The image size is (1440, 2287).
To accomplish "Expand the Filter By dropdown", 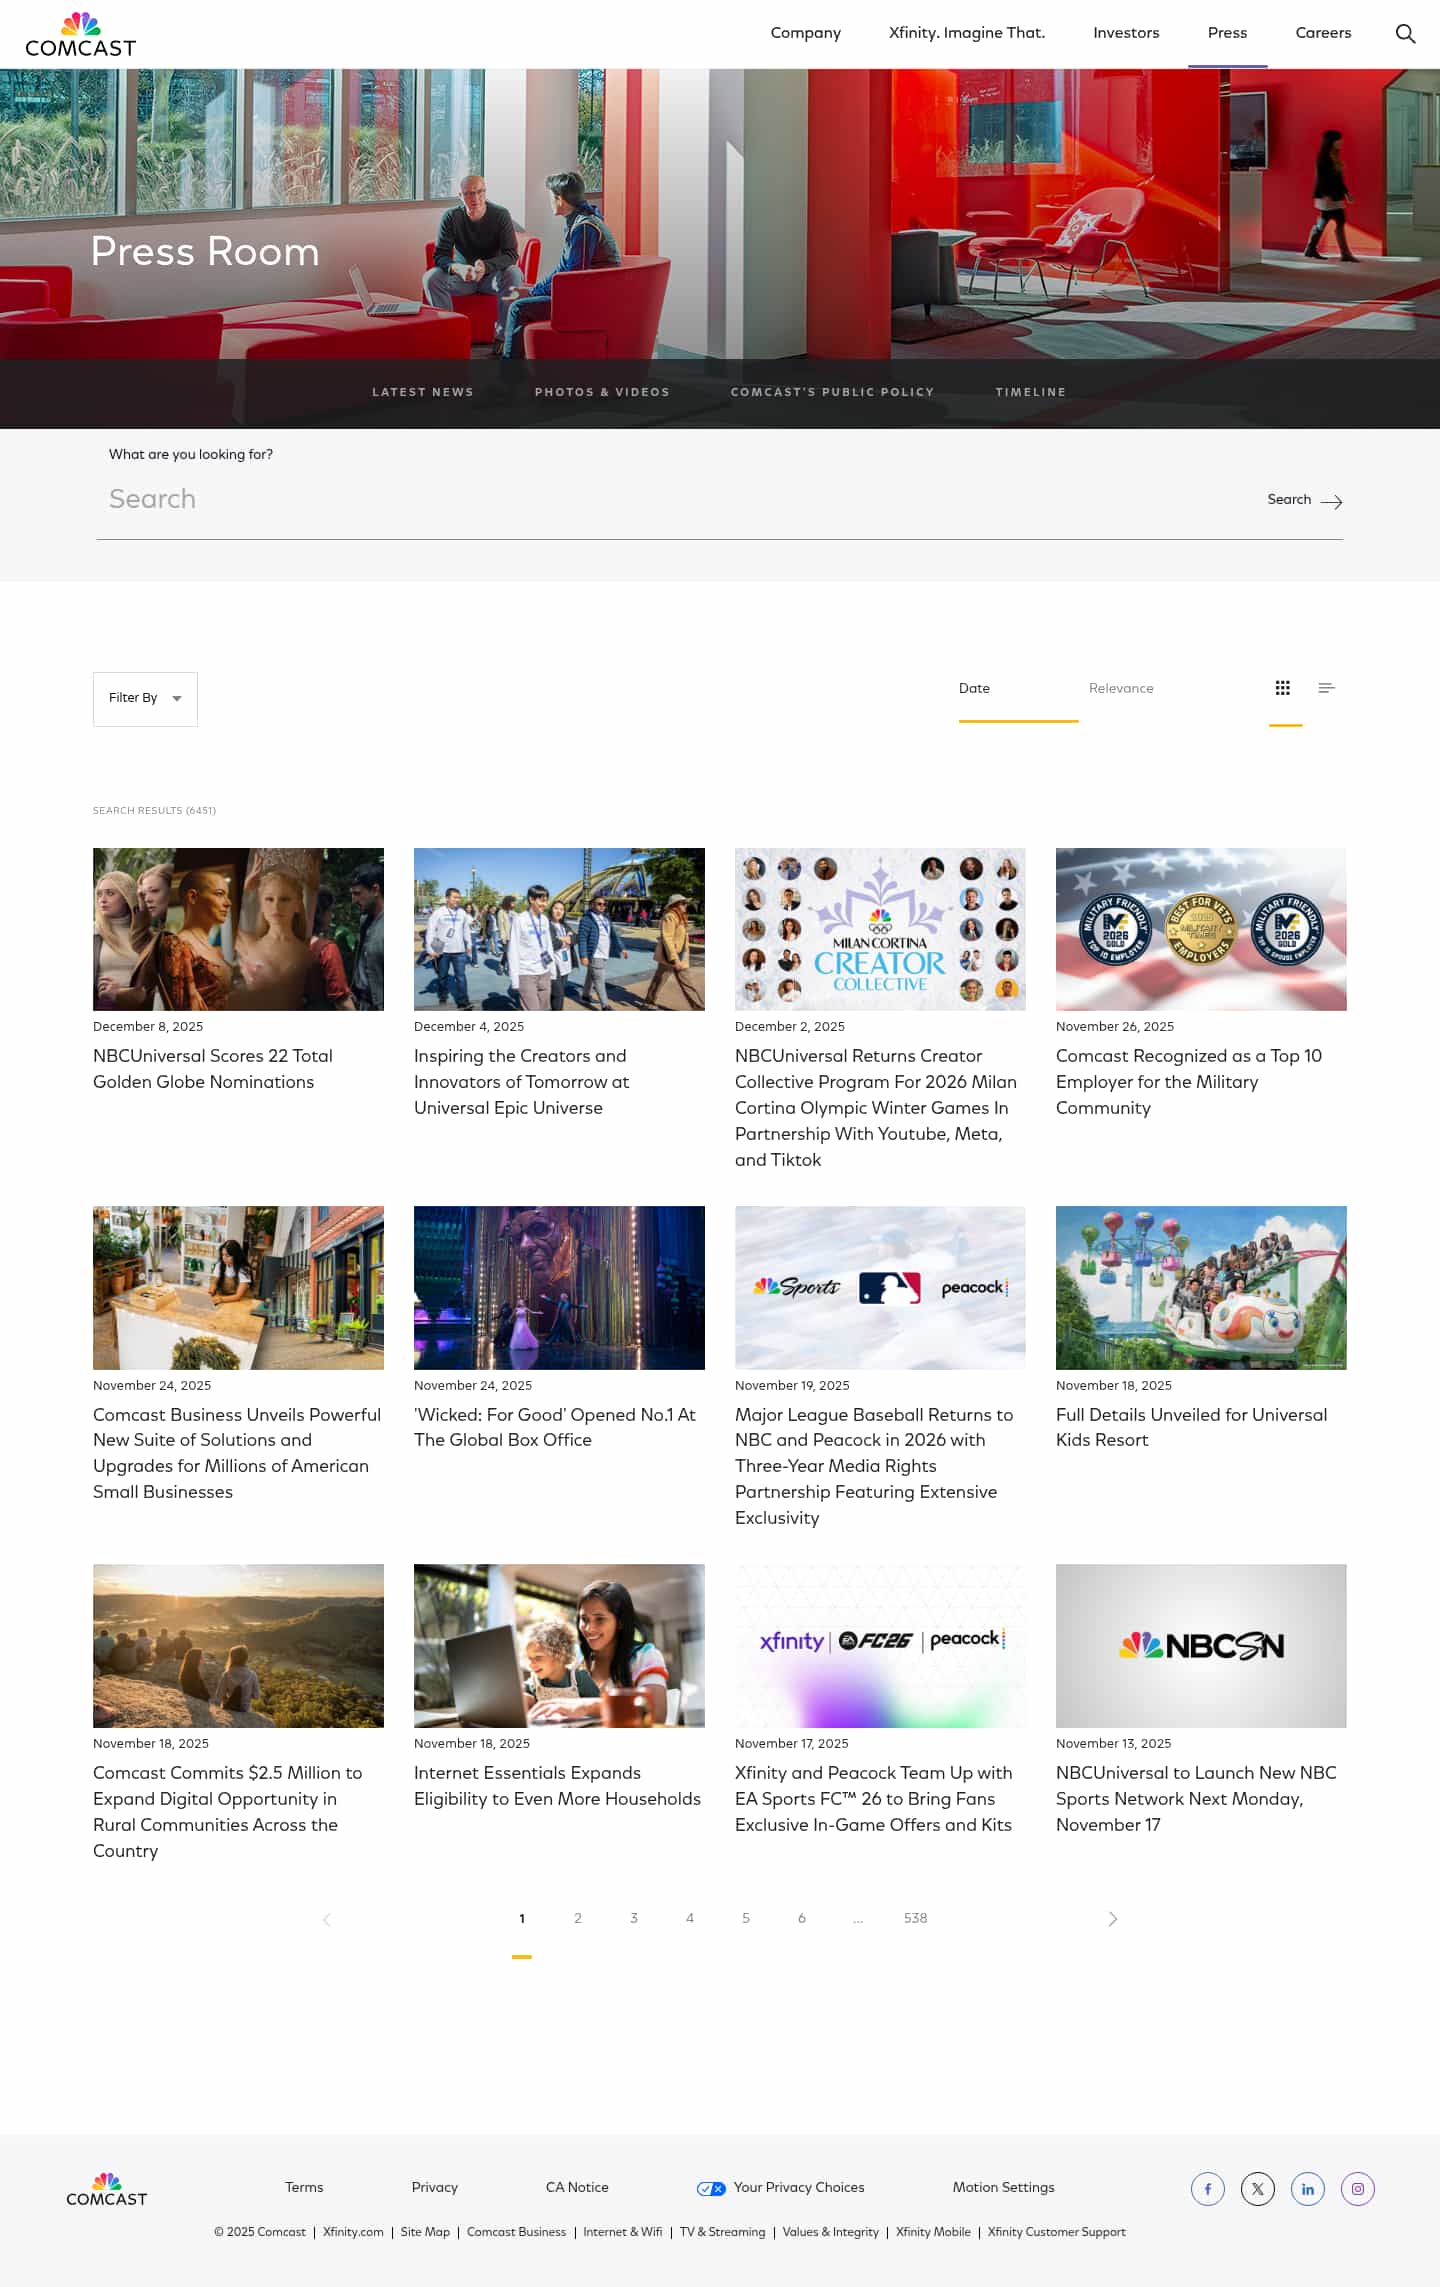I will 145,699.
